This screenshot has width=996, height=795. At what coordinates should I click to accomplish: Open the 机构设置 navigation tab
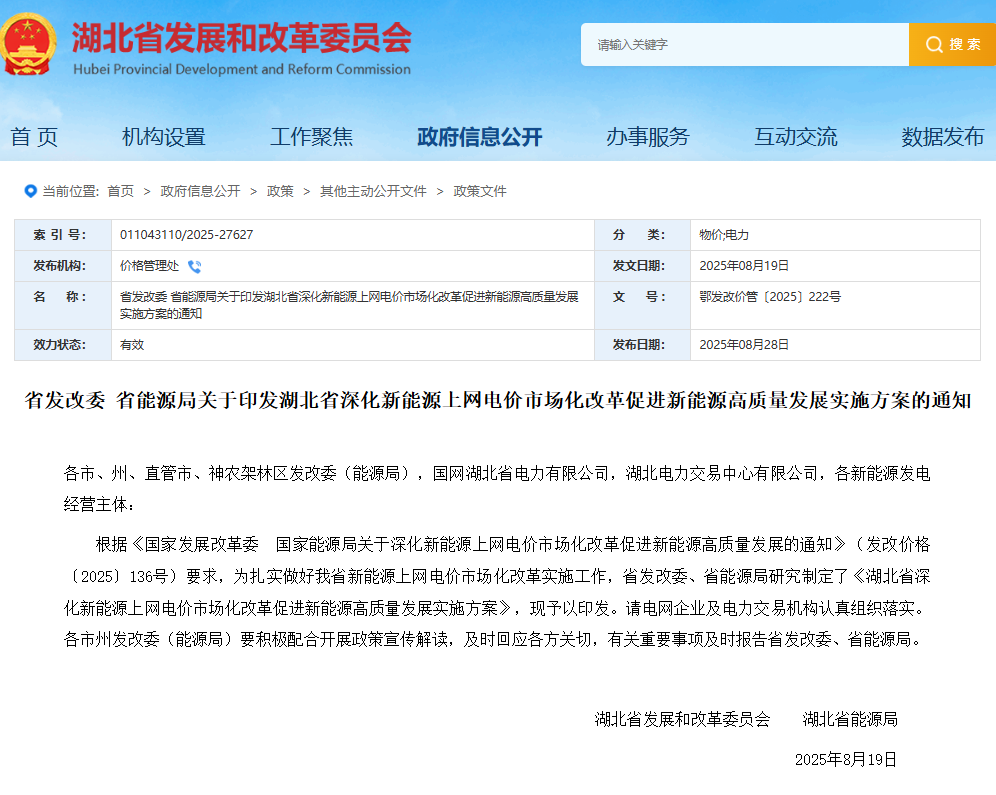tap(163, 137)
